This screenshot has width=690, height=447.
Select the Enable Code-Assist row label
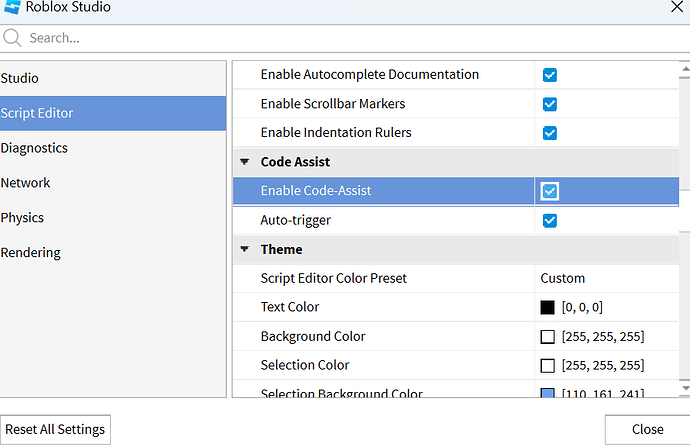(316, 191)
